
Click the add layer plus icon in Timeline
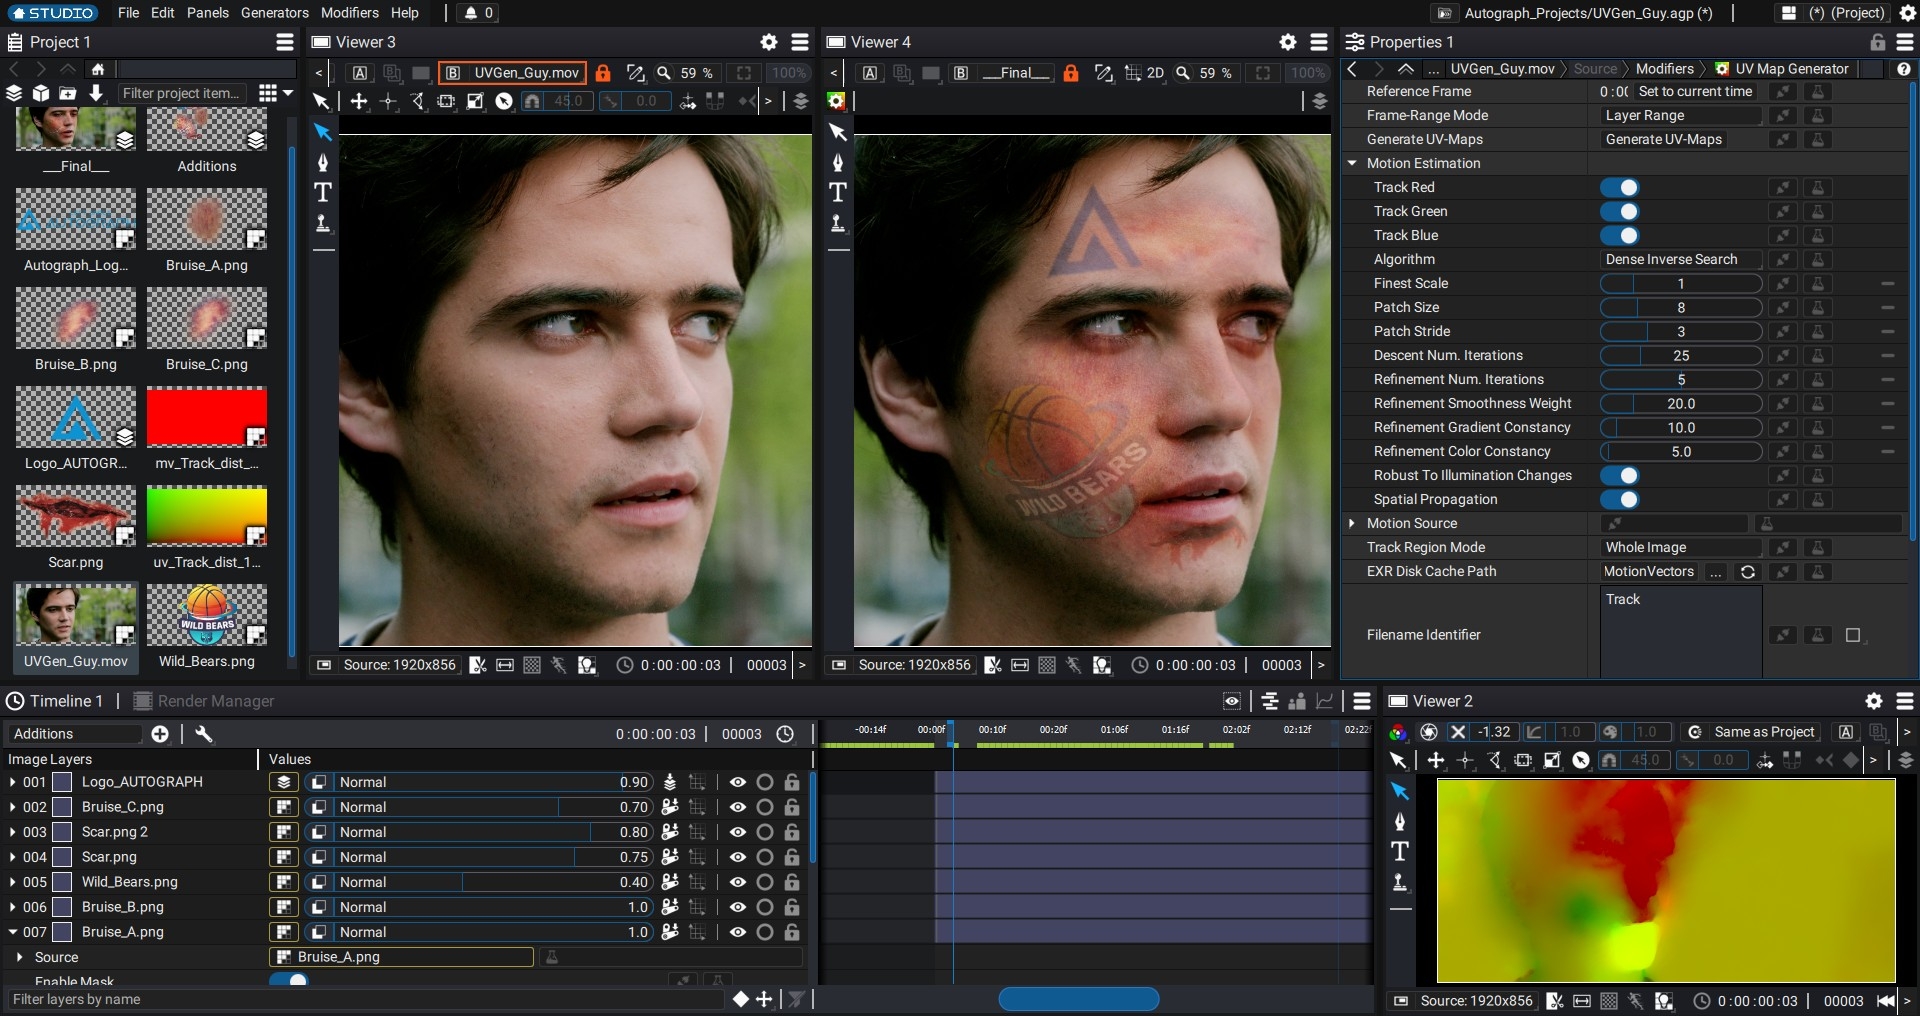pyautogui.click(x=160, y=734)
